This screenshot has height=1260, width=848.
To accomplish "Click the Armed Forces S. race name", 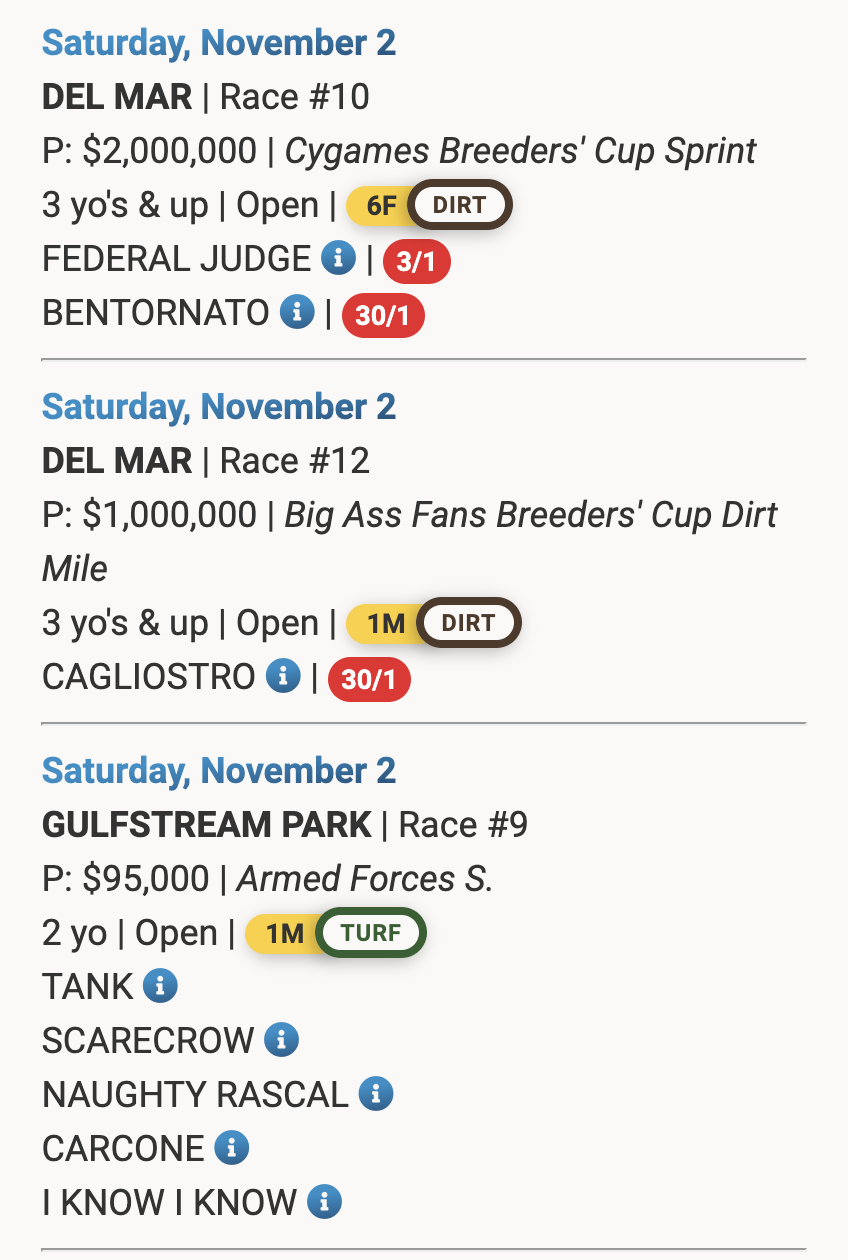I will (364, 879).
